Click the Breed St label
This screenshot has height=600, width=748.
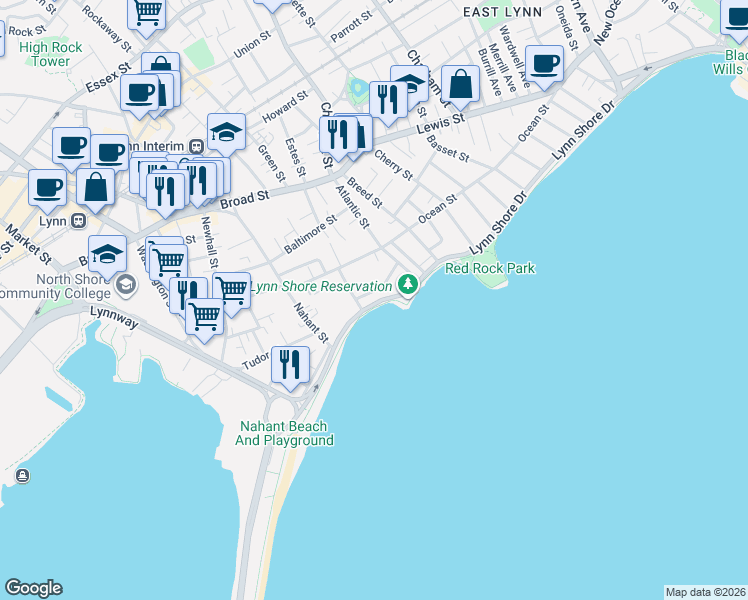[x=365, y=193]
